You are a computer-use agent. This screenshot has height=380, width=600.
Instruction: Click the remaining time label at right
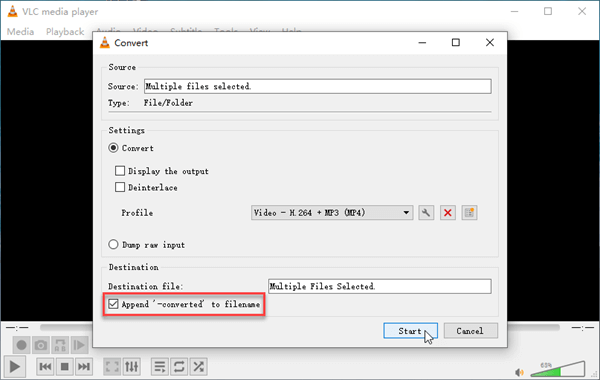[x=582, y=328]
